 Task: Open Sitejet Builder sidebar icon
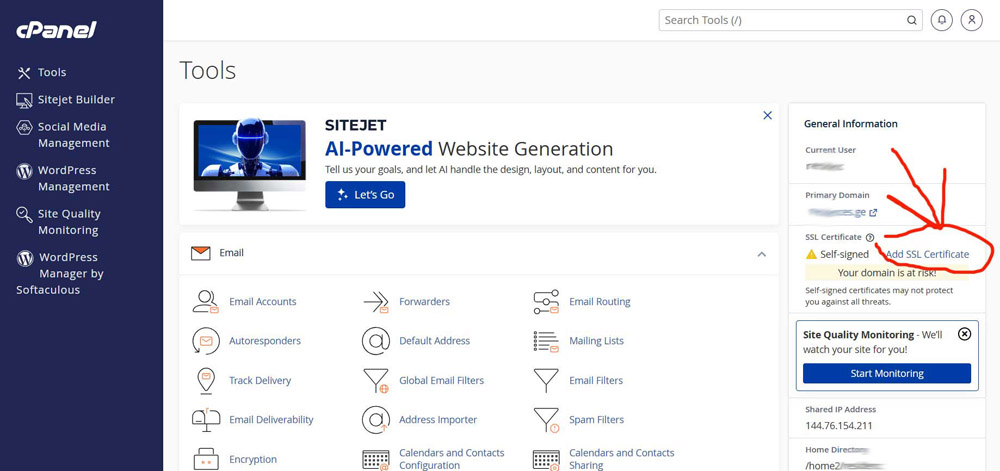point(24,100)
